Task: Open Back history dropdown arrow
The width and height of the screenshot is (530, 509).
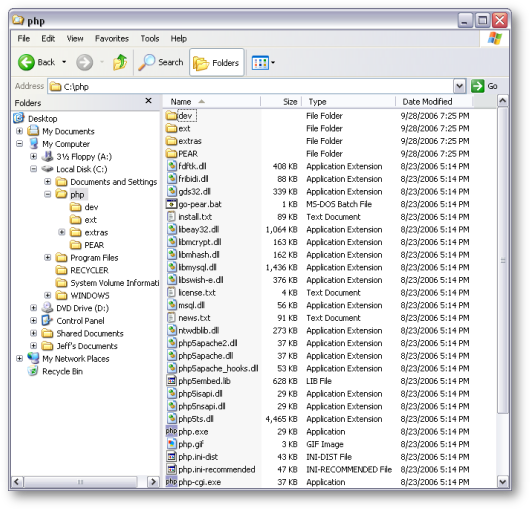Action: point(64,62)
